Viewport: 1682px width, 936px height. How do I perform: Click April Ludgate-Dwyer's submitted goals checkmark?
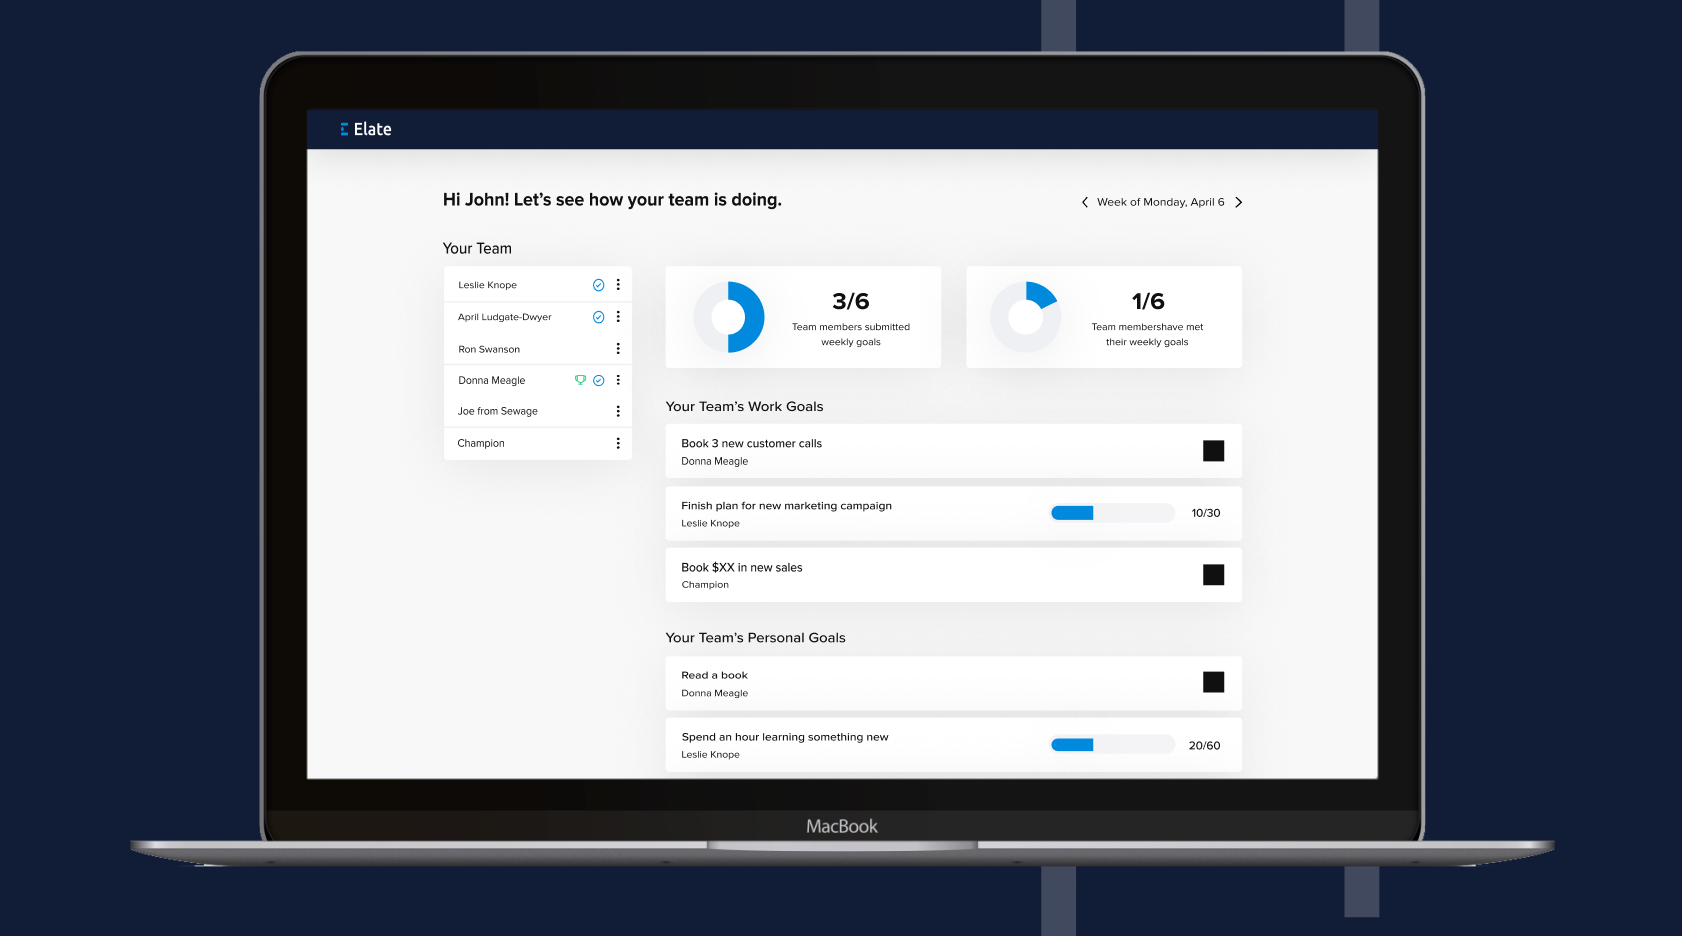(x=599, y=316)
